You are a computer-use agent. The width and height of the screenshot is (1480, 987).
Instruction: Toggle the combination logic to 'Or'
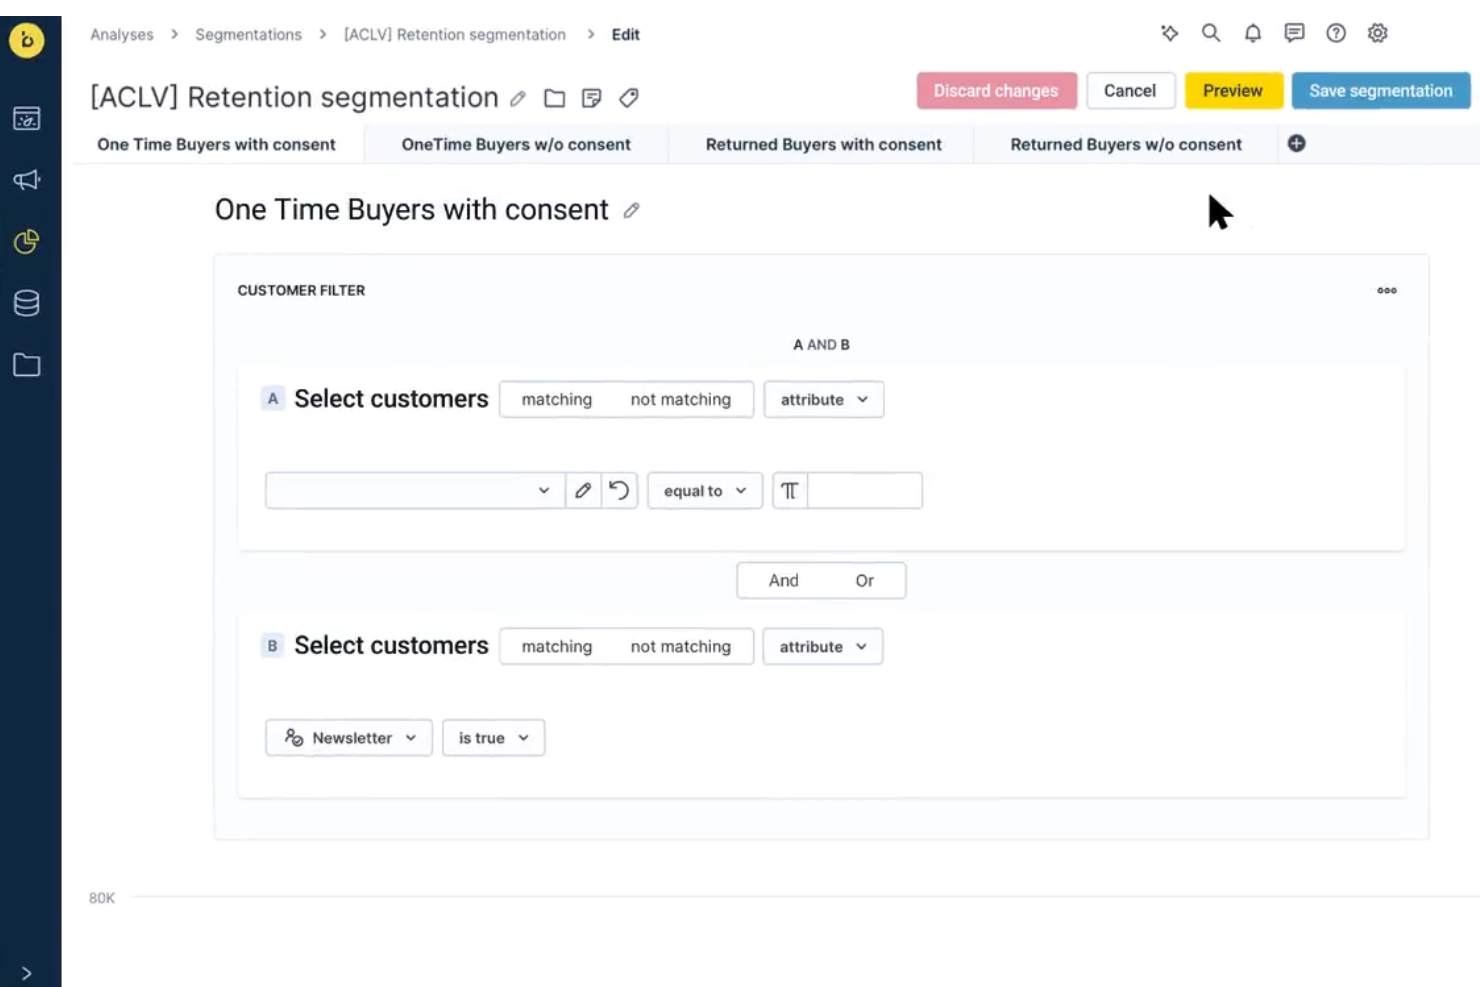click(864, 580)
